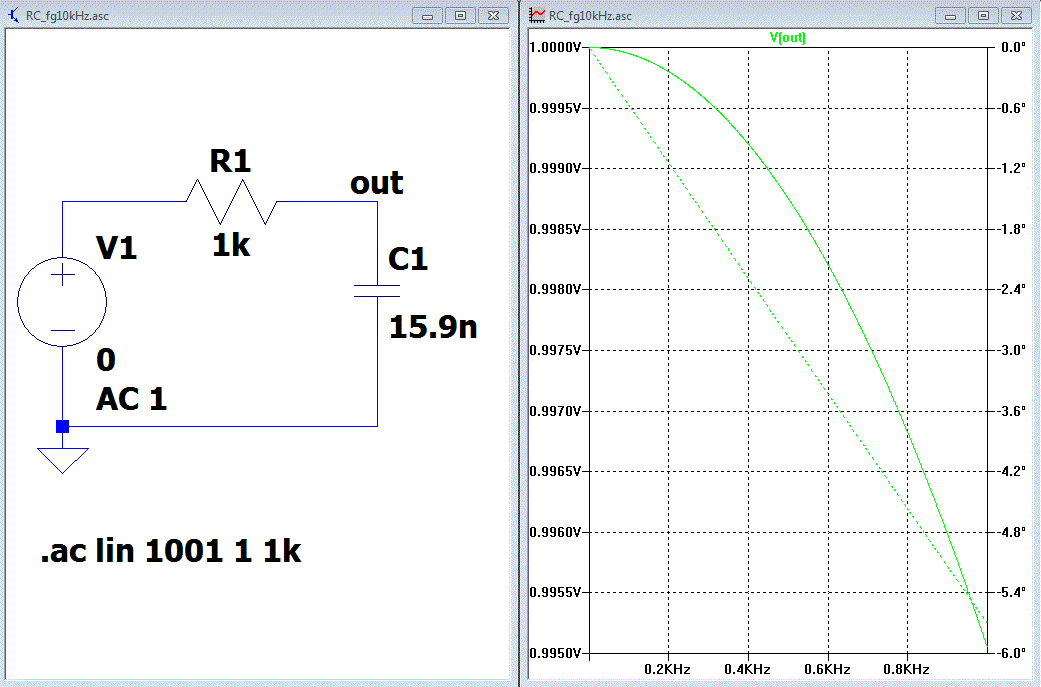Viewport: 1041px width, 687px height.
Task: Click the -6.0° phase axis label
Action: click(1011, 653)
